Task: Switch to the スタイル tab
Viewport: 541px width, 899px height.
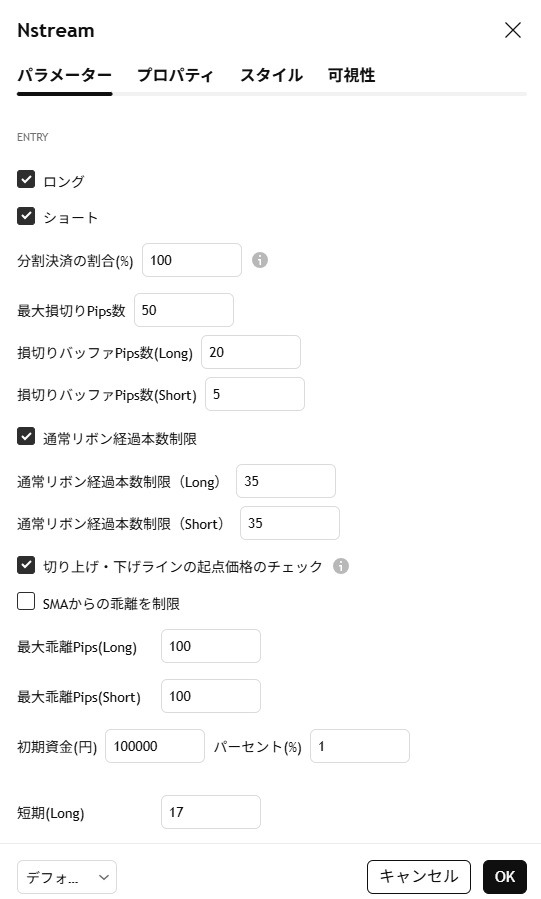Action: [271, 75]
